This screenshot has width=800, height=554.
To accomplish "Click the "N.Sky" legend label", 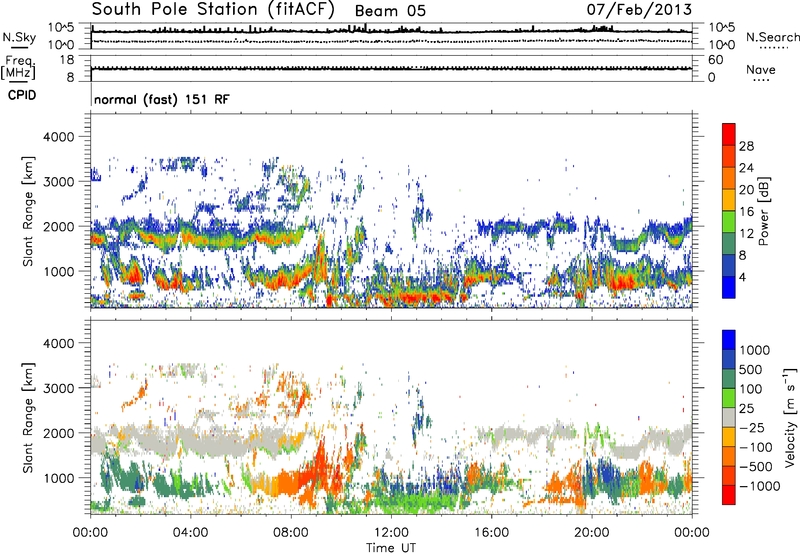I will pos(19,38).
